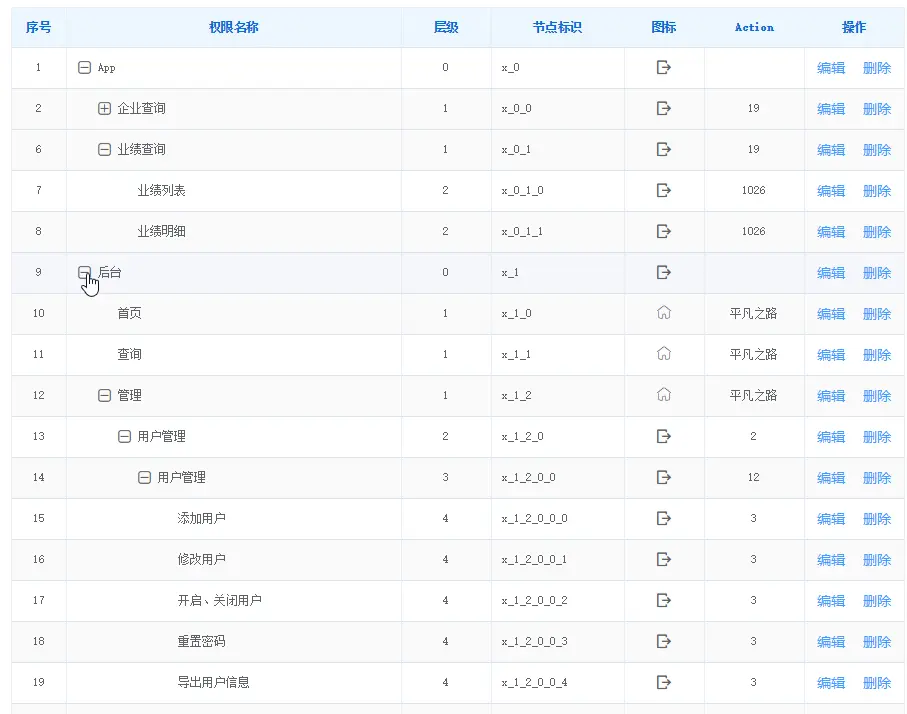
Task: Click the icon in 业绩查询 row
Action: (x=663, y=149)
